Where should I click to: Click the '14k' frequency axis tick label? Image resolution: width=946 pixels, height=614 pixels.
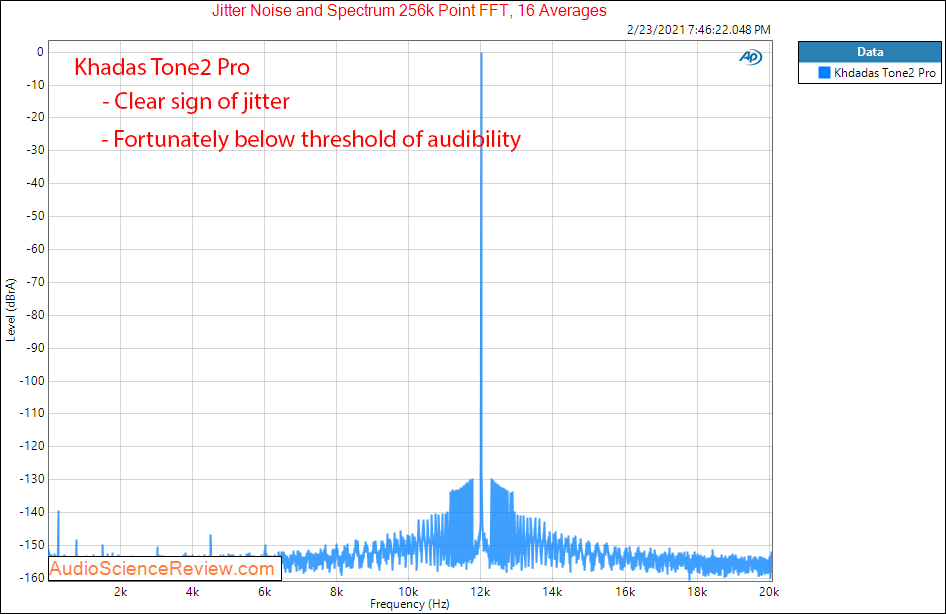pos(553,592)
